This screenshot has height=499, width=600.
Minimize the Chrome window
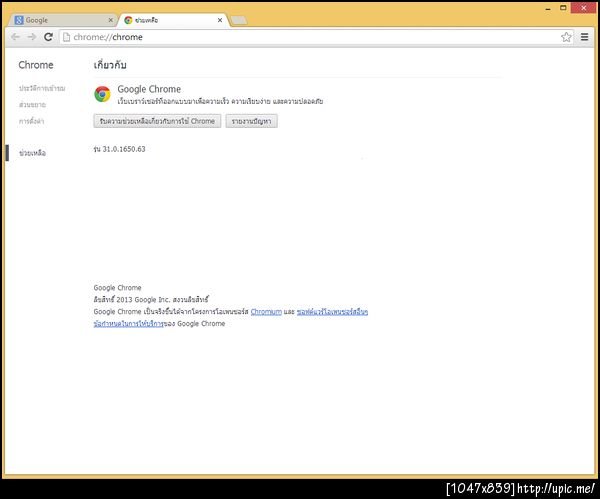coord(548,8)
